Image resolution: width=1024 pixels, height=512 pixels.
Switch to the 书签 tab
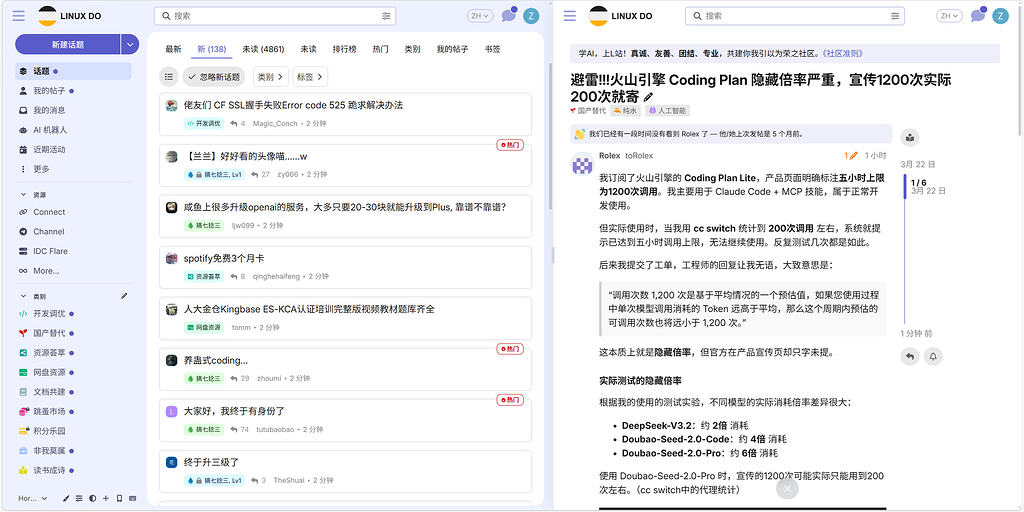[x=492, y=49]
